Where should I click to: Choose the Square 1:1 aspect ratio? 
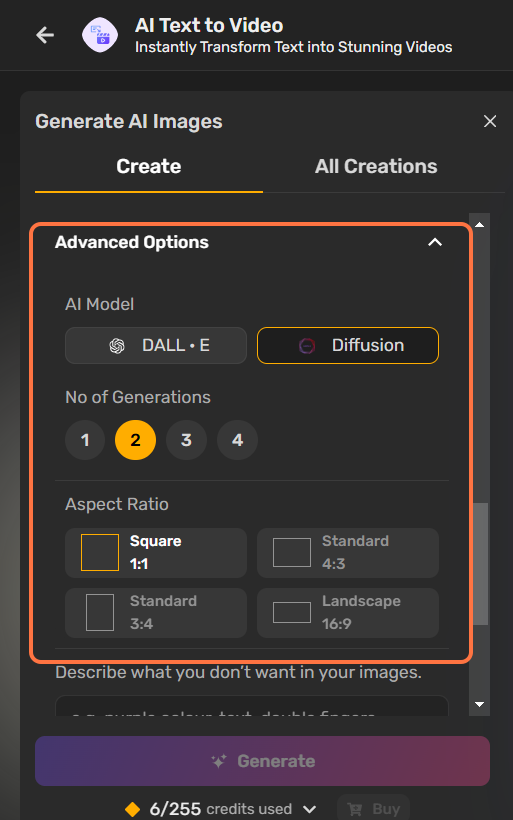click(156, 553)
